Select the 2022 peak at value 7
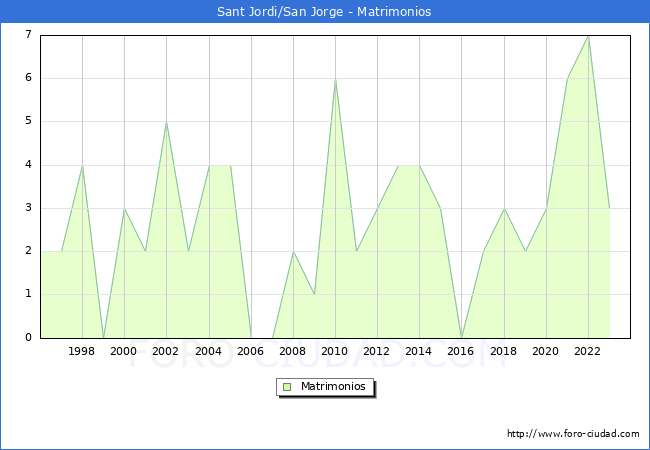The width and height of the screenshot is (650, 450). pos(588,35)
